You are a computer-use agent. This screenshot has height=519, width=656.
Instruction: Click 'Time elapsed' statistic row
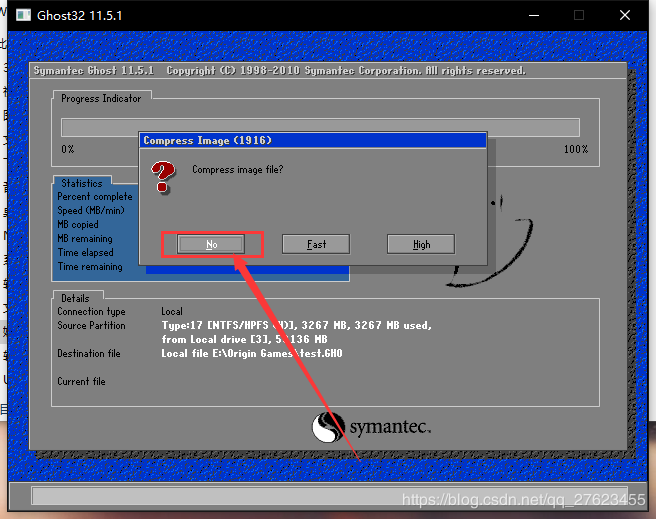point(85,253)
